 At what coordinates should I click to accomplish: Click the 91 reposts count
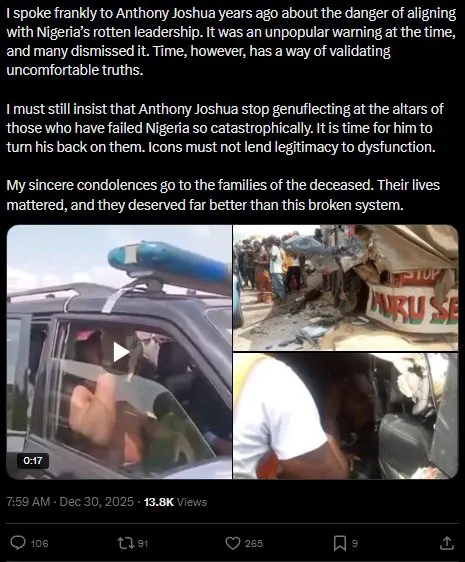[x=143, y=543]
